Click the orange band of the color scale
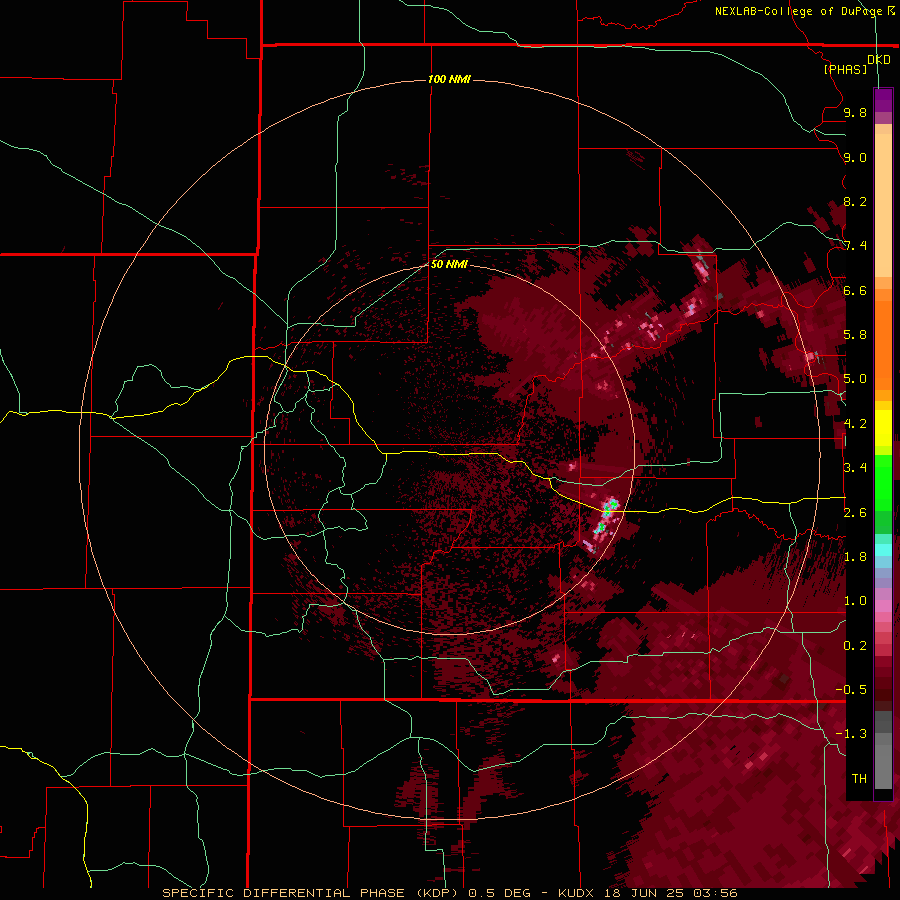The image size is (900, 900). point(883,340)
